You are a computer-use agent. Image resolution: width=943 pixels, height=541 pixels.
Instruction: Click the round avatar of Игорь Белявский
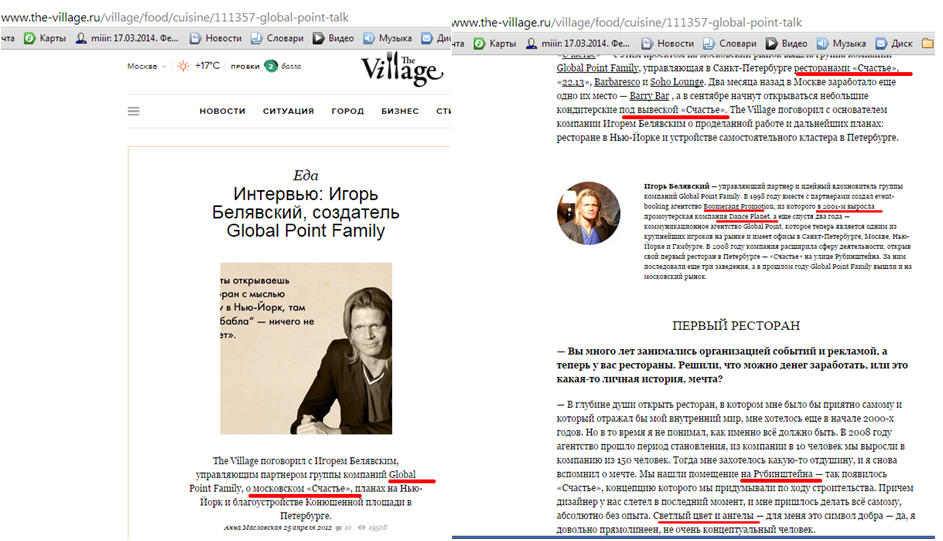(588, 213)
